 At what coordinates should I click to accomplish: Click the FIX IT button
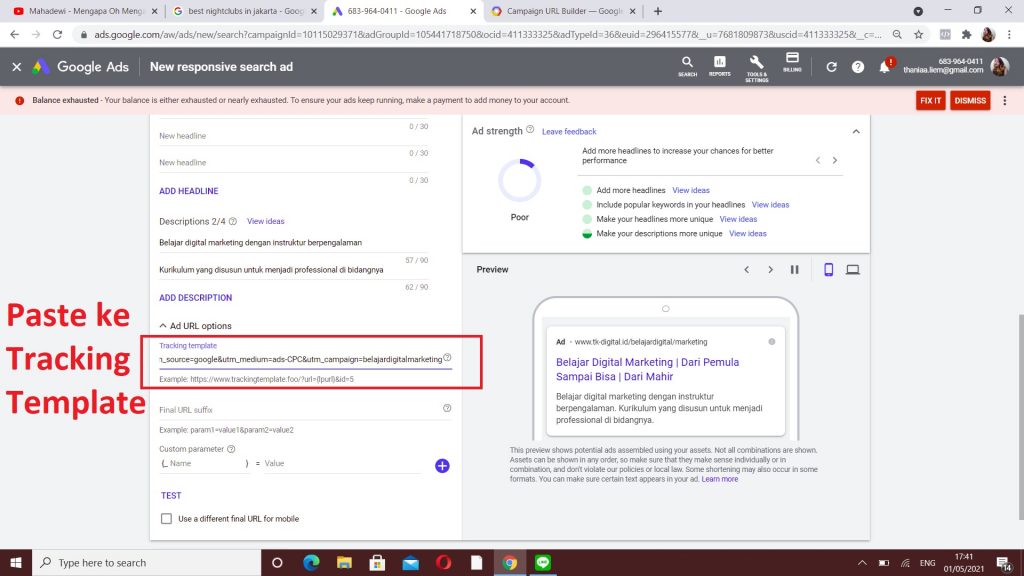click(x=930, y=101)
